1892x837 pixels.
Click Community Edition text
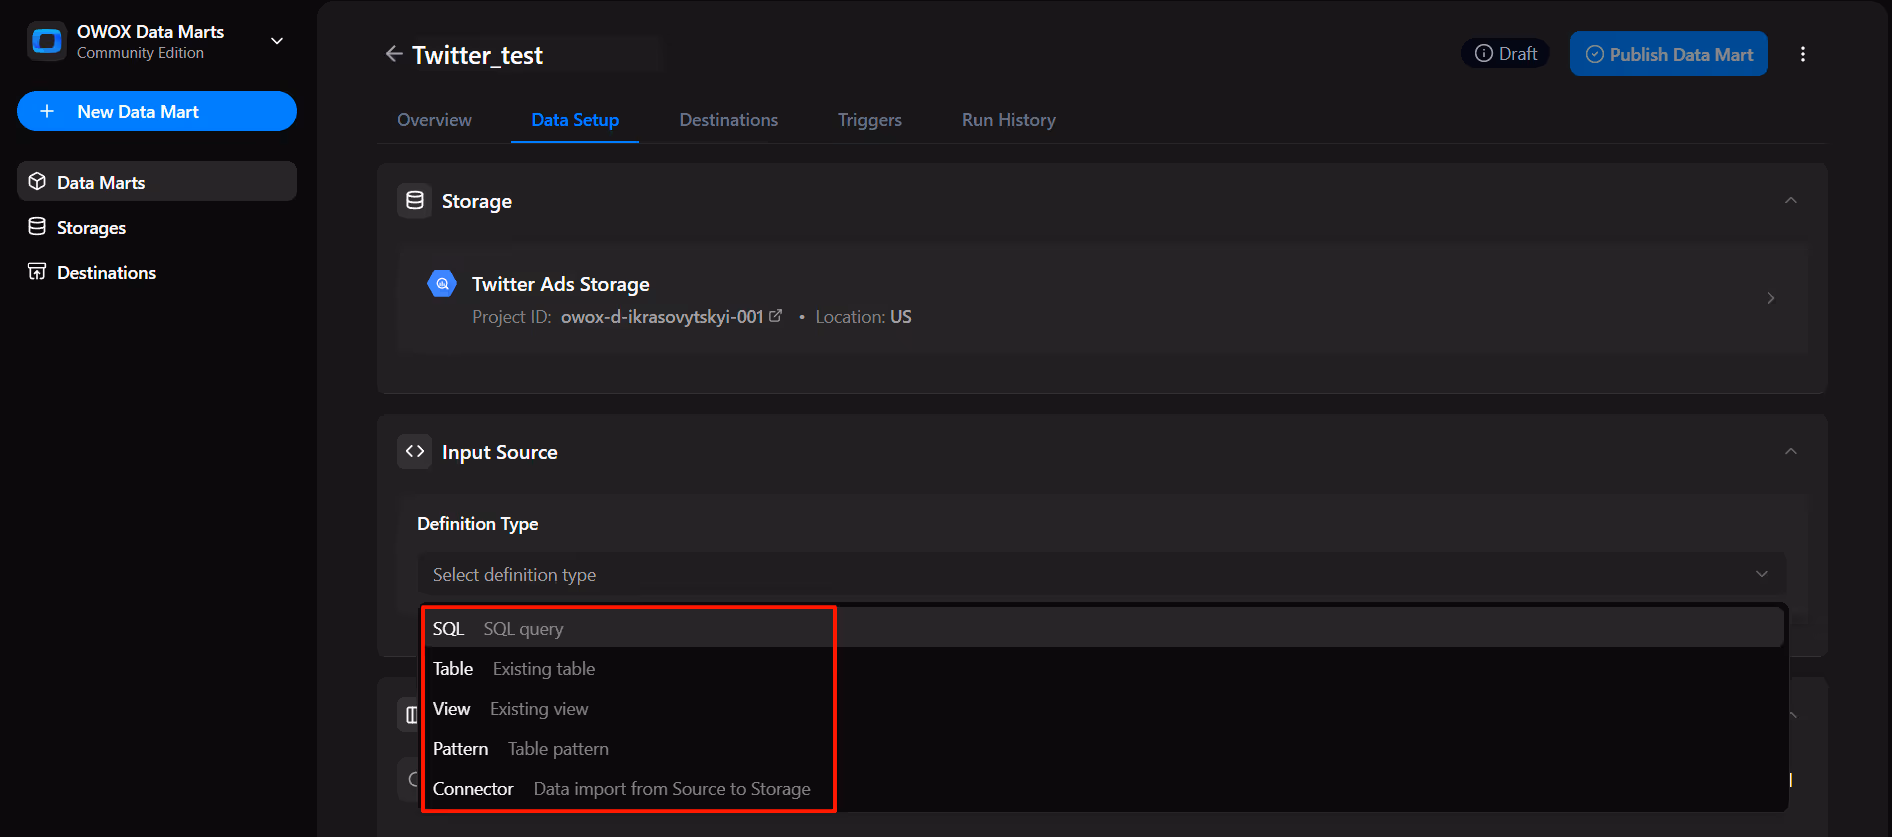point(140,53)
